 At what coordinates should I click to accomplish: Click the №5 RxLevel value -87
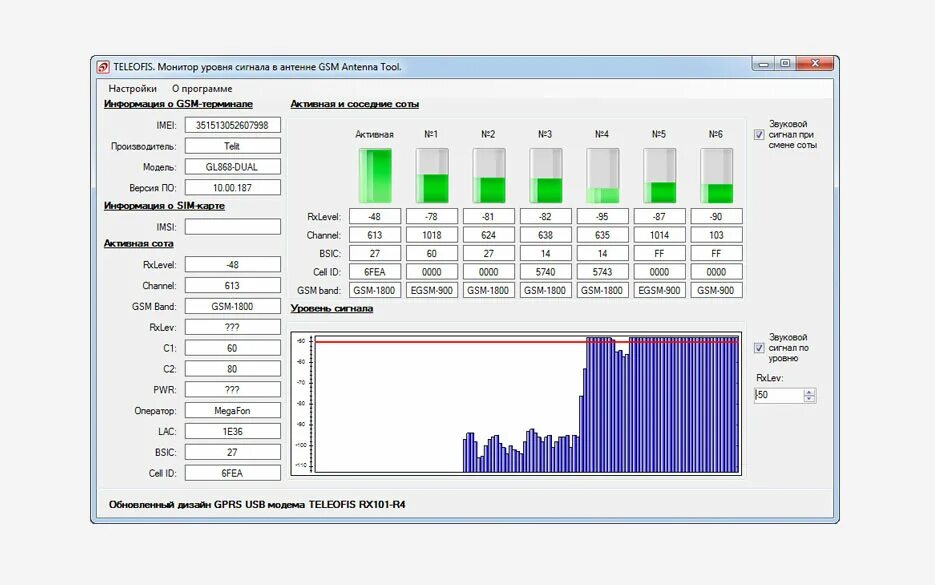(x=660, y=216)
